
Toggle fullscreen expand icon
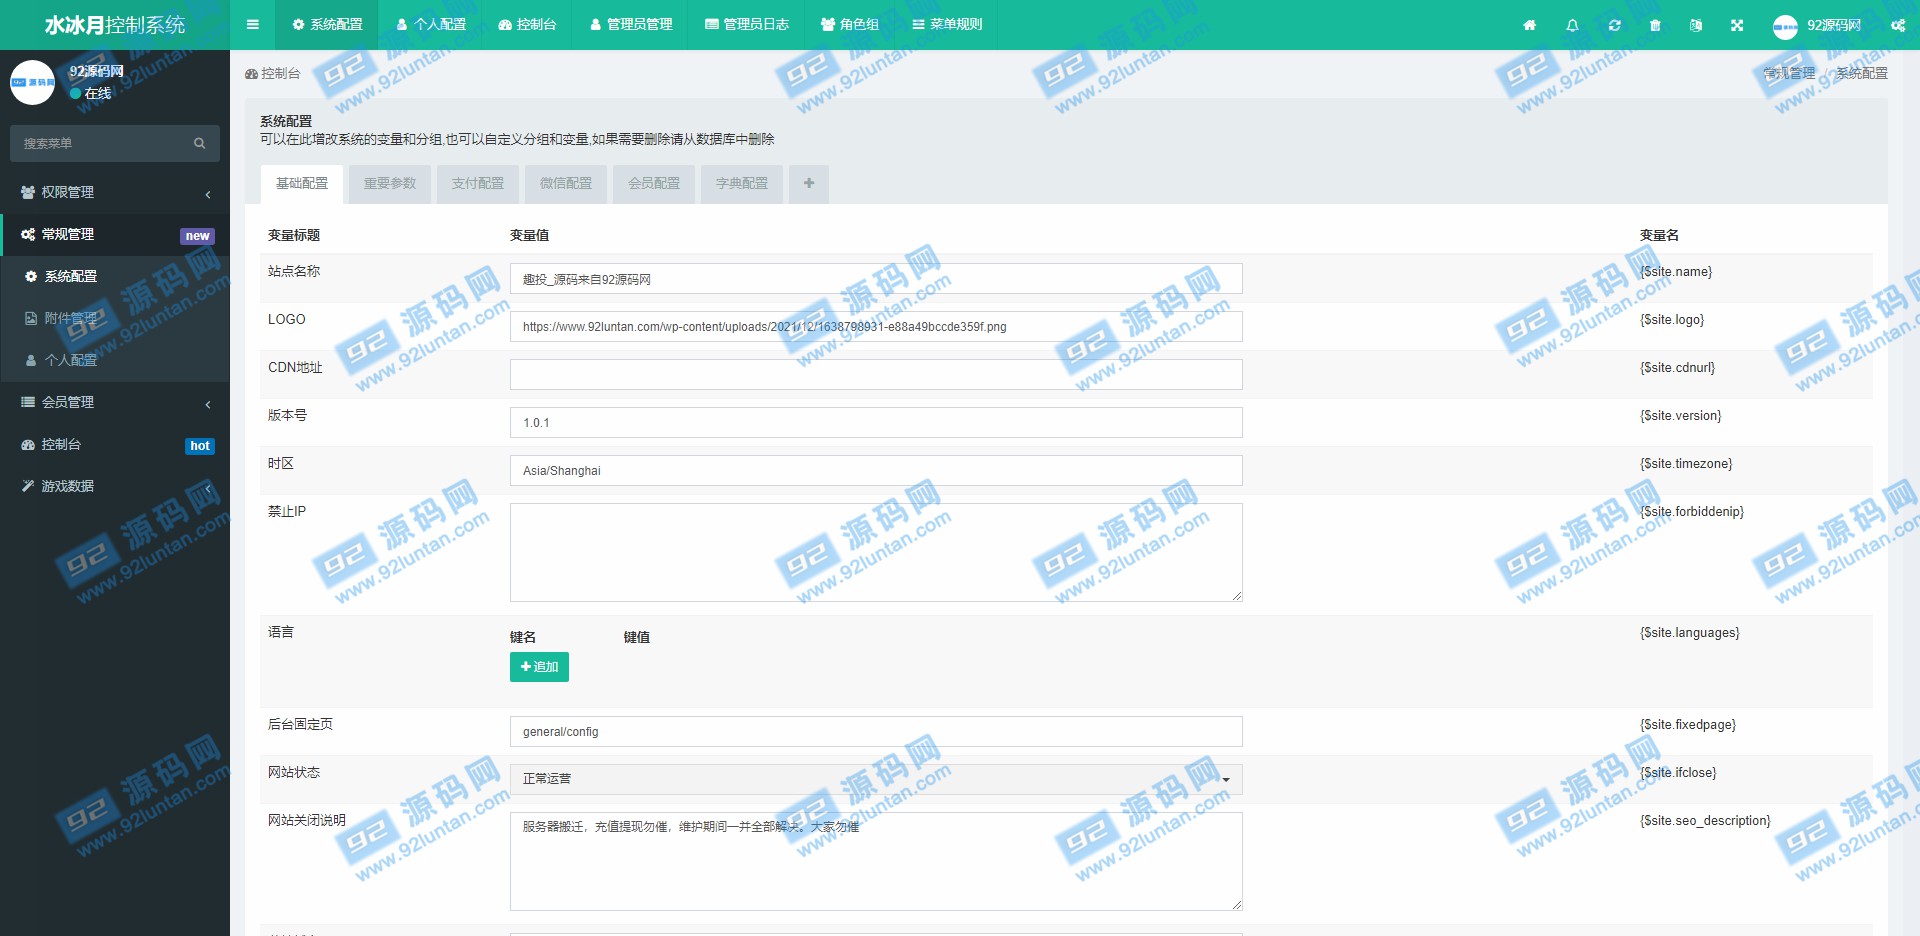coord(1737,25)
